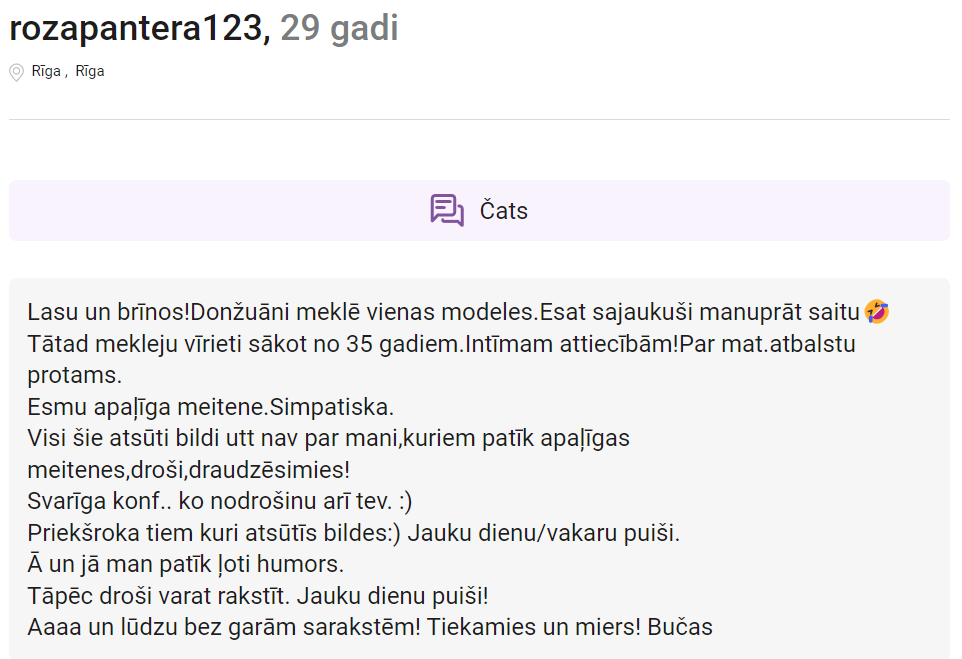This screenshot has width=962, height=659.
Task: Click the last line starting "Aaaa un lūdzu"
Action: 370,627
